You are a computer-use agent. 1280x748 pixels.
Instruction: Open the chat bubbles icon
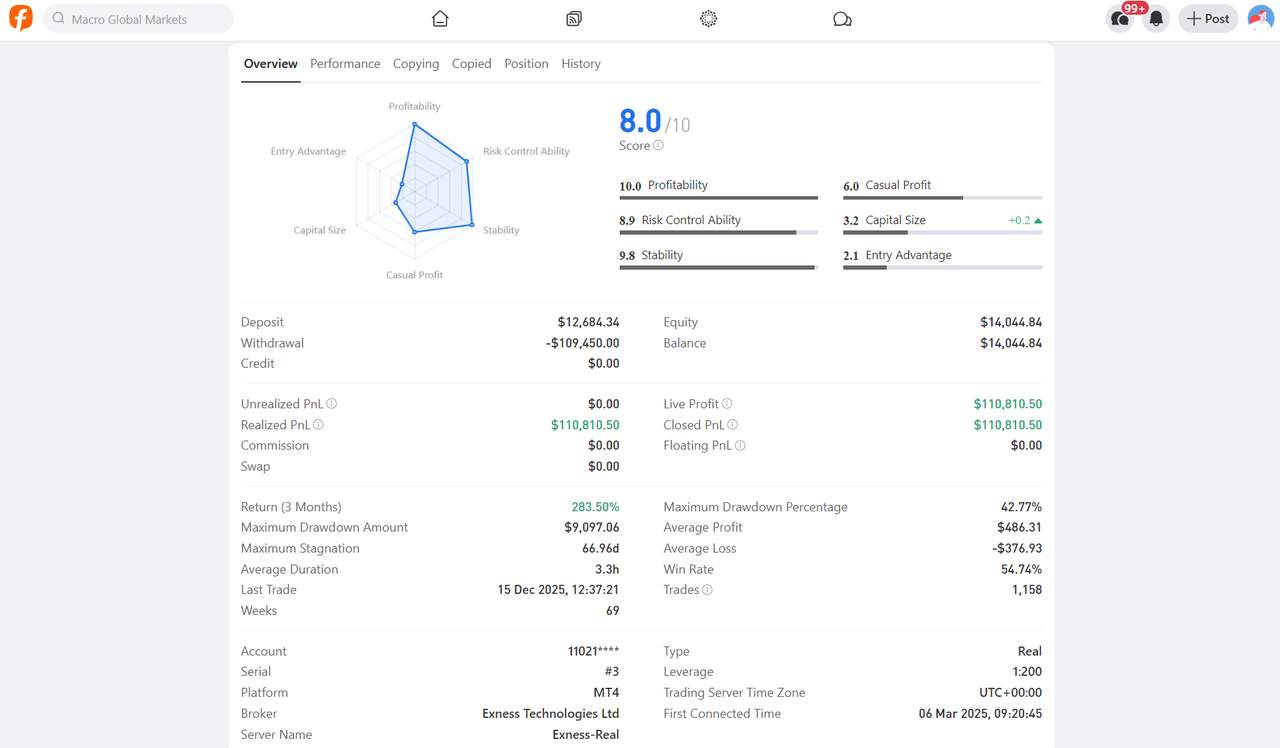842,18
